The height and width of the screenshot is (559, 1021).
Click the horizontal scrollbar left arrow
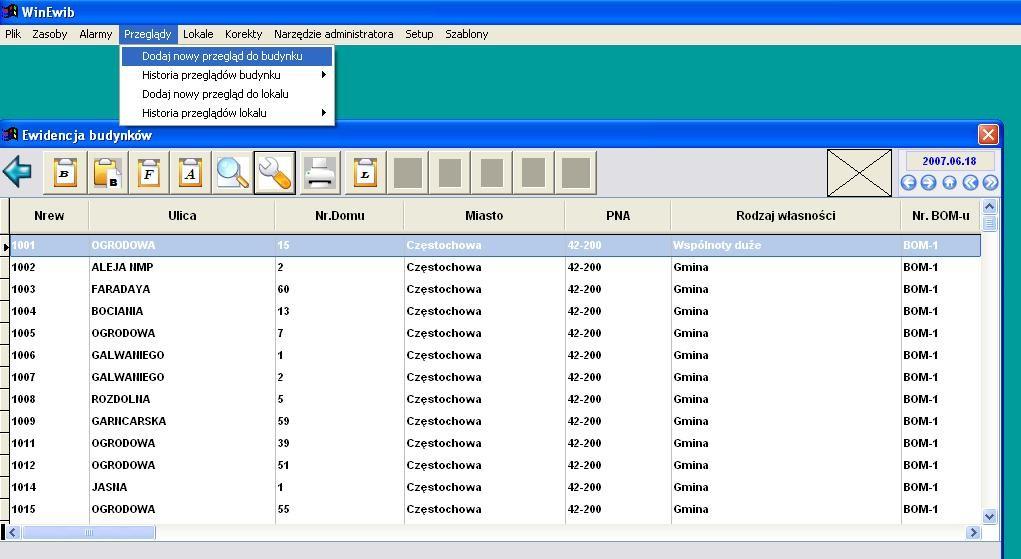[12, 532]
